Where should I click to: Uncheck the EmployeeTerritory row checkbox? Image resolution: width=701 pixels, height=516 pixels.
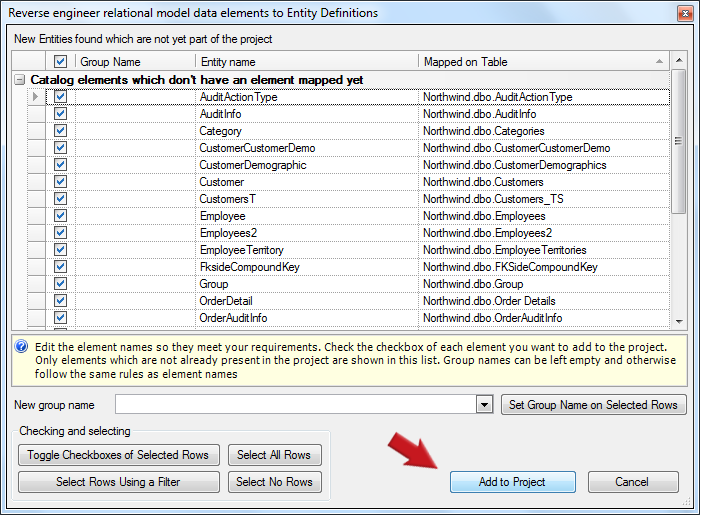pos(60,250)
